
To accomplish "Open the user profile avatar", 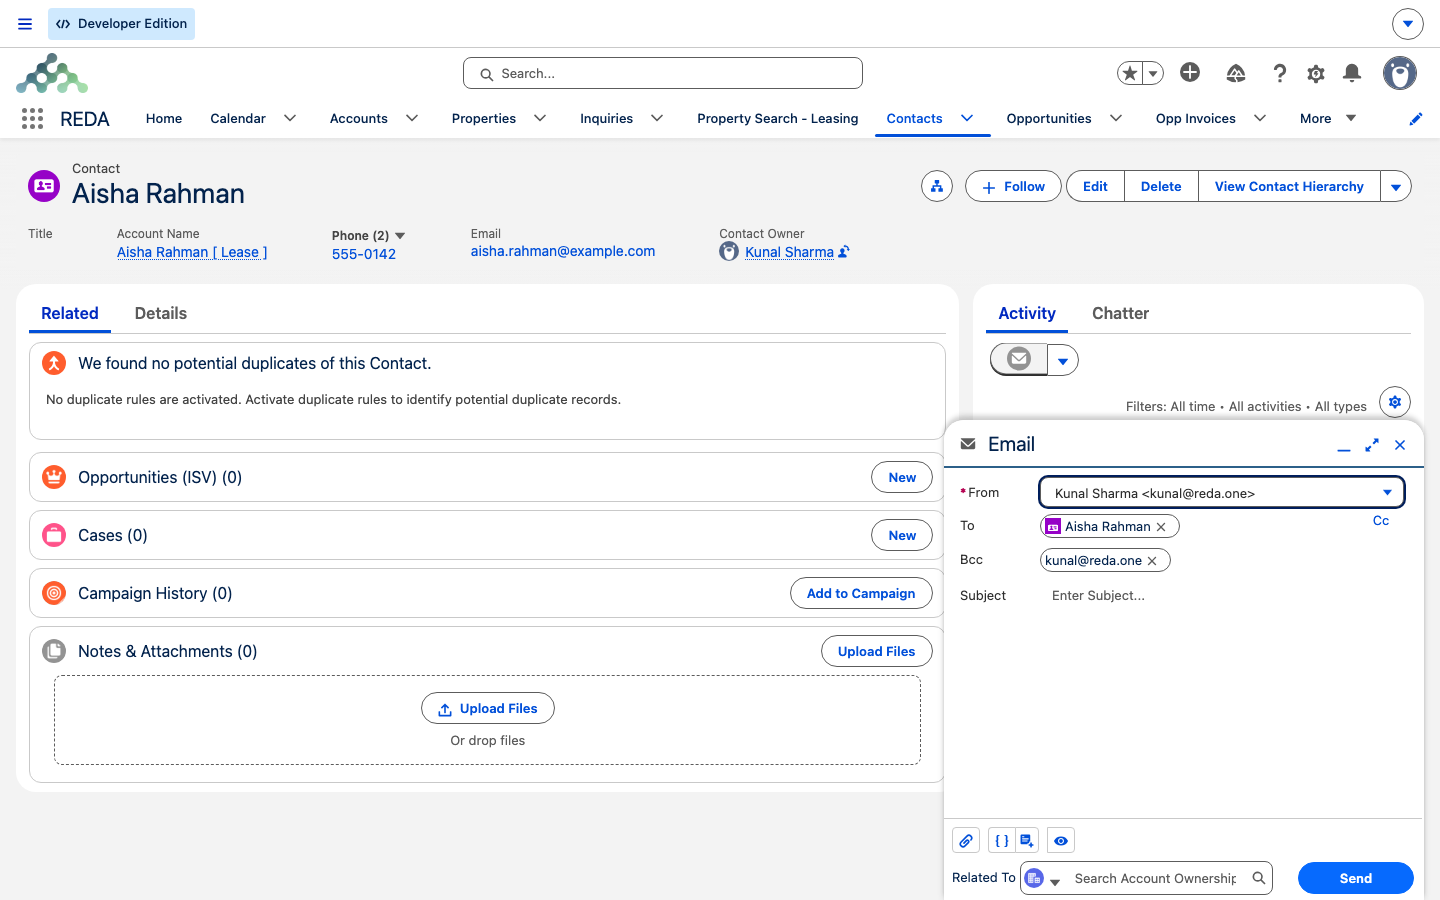I will (x=1400, y=73).
